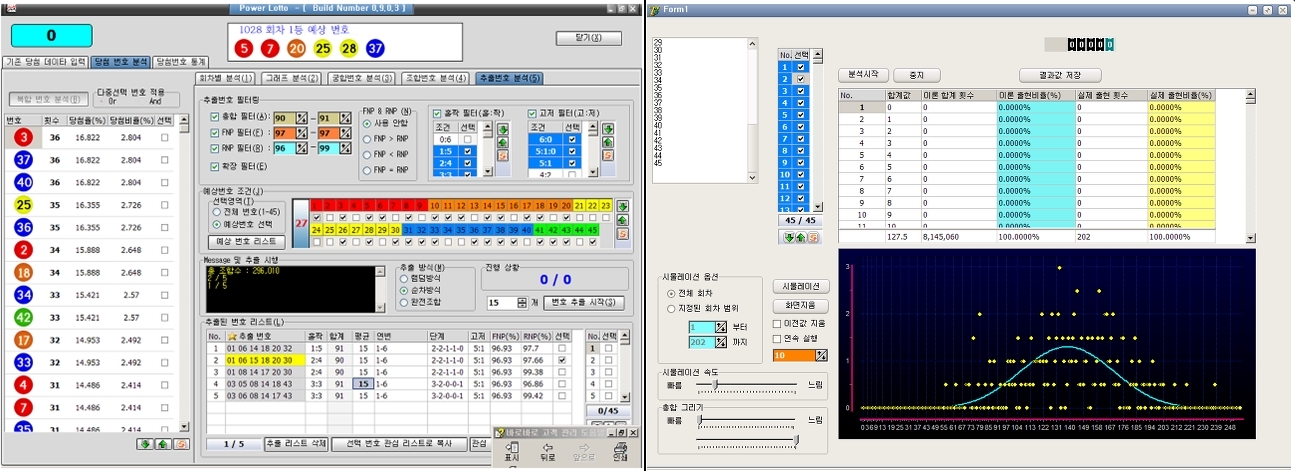Screen dimensions: 1295x471
Task: Toggle the 확장 필터 checkbox
Action: click(215, 165)
